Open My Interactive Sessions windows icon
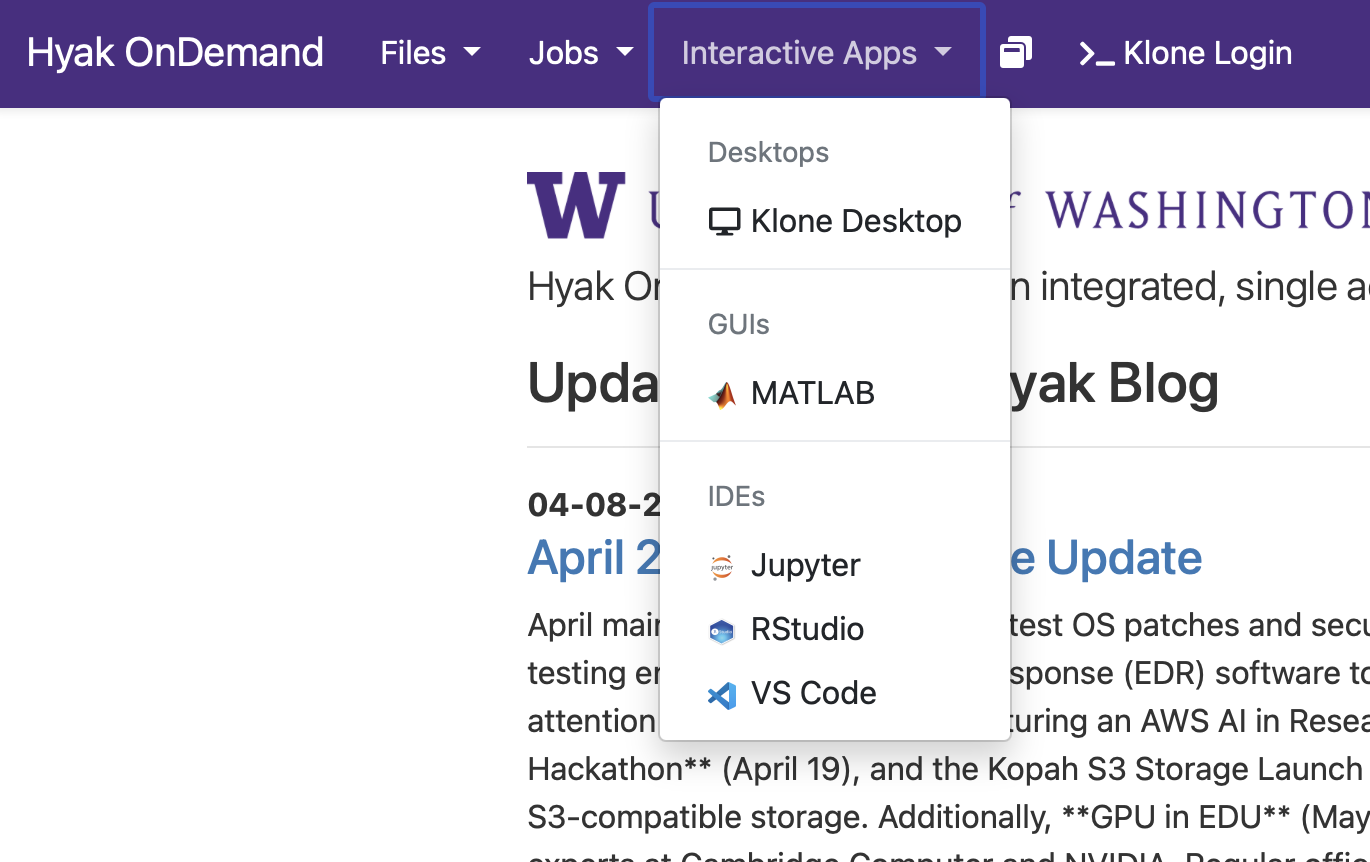 tap(1016, 53)
